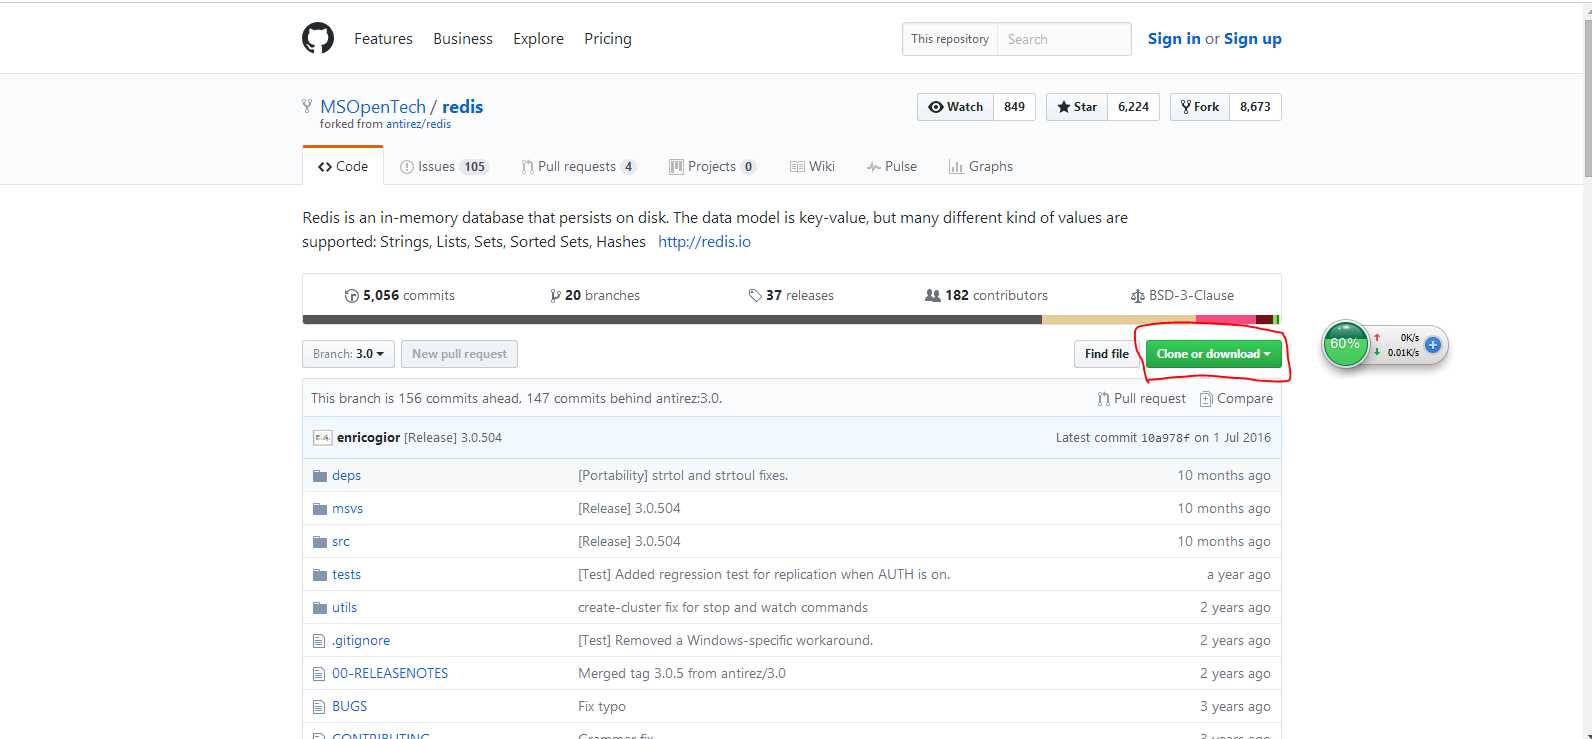Click the tag icon beside 37 releases
The image size is (1592, 739).
(755, 296)
